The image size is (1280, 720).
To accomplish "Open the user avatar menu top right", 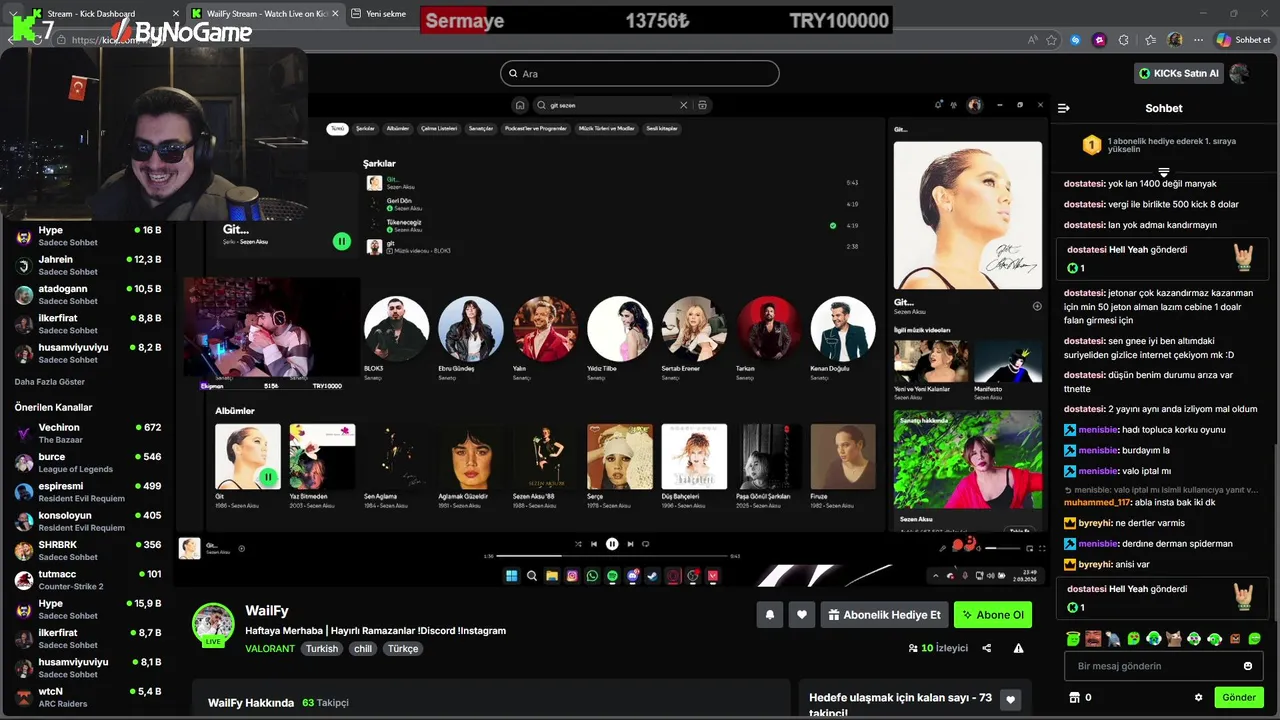I will point(1240,73).
